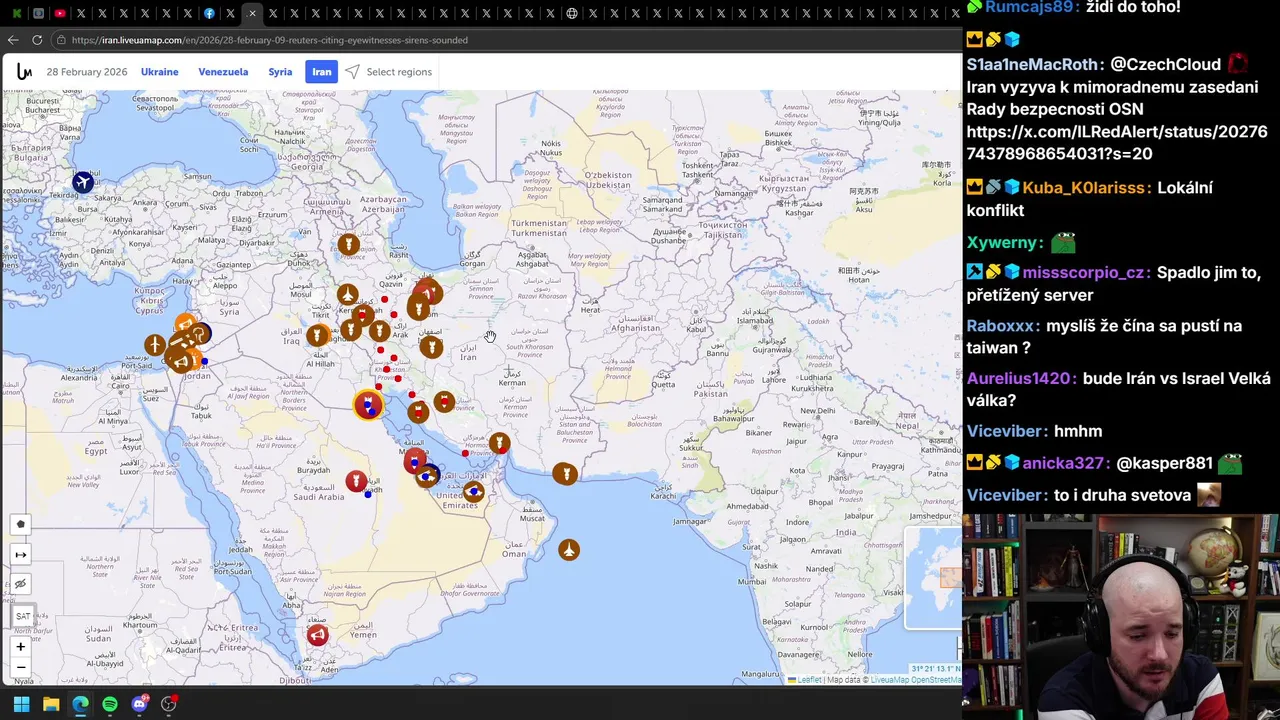Open the bomb marker beside Iraq label
Image resolution: width=1280 pixels, height=720 pixels.
318,335
